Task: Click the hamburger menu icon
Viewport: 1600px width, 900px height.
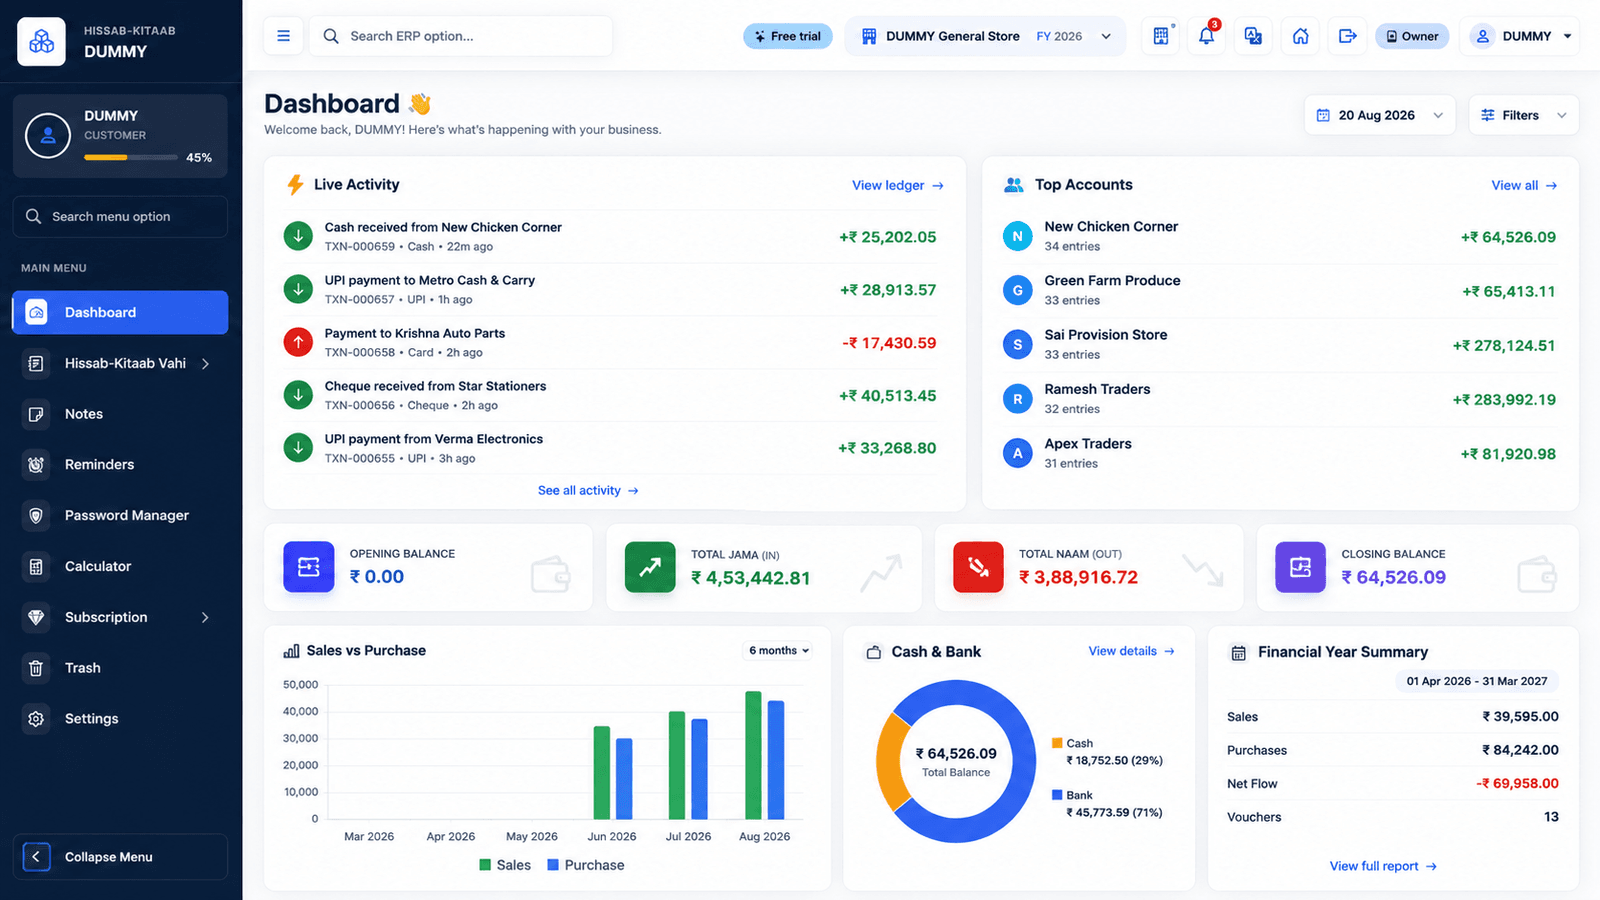Action: 283,36
